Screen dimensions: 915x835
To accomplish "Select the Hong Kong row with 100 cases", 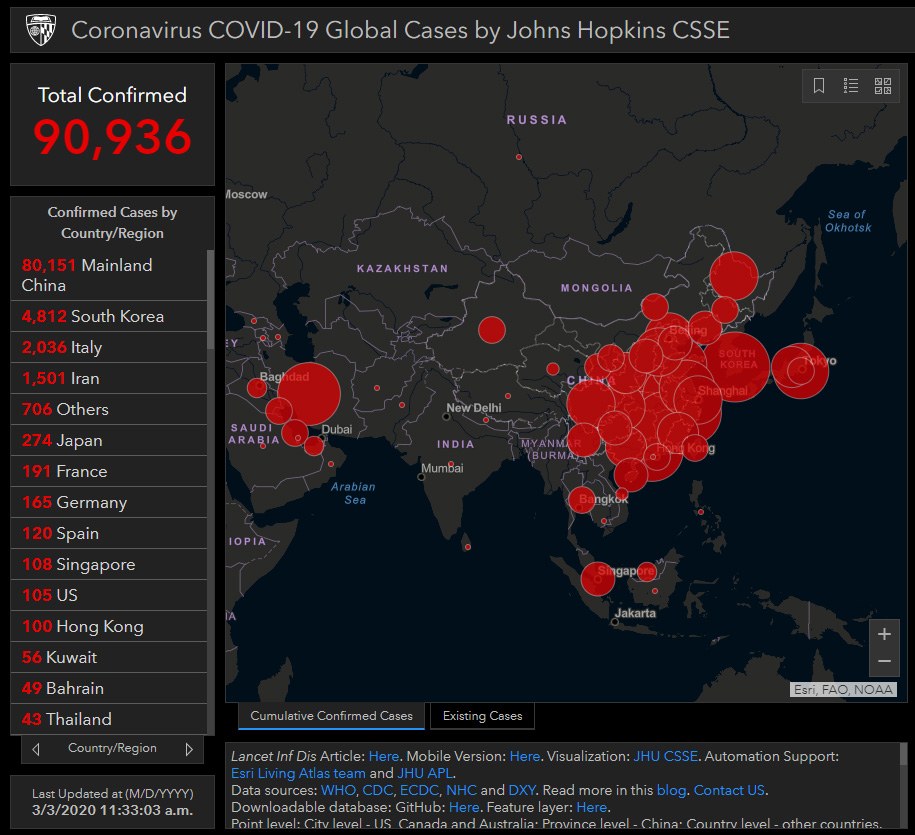I will 109,626.
